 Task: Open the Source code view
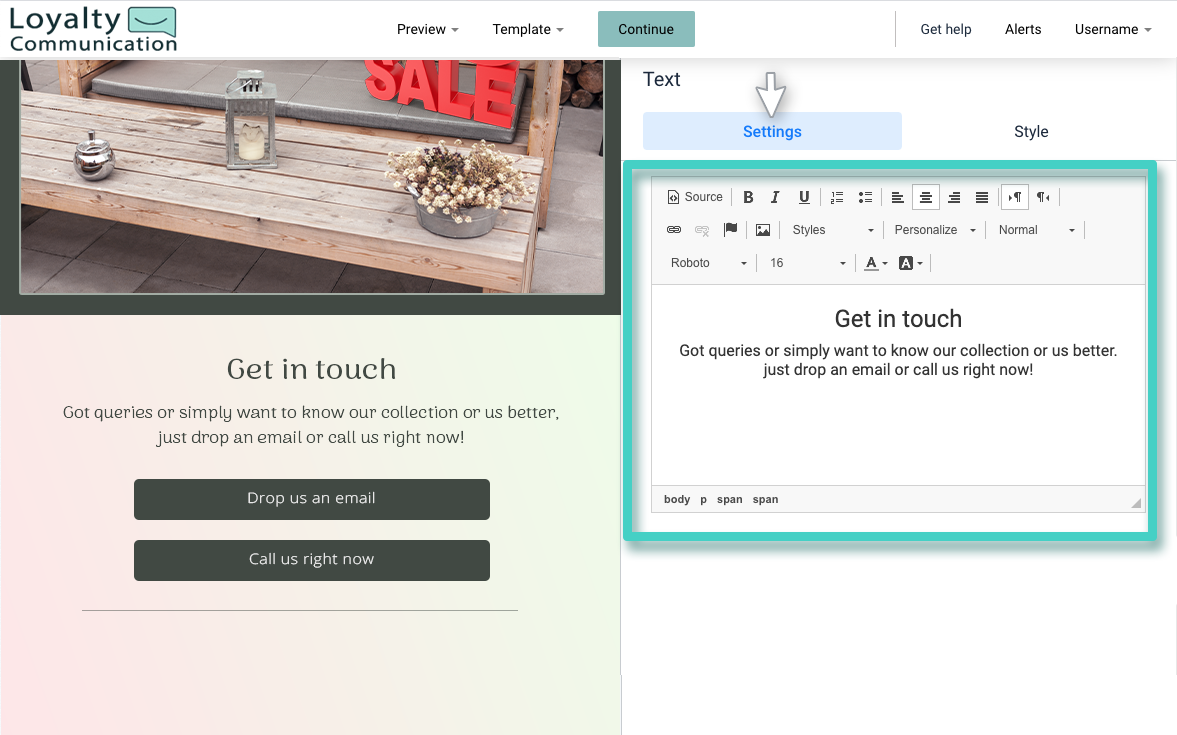[695, 197]
